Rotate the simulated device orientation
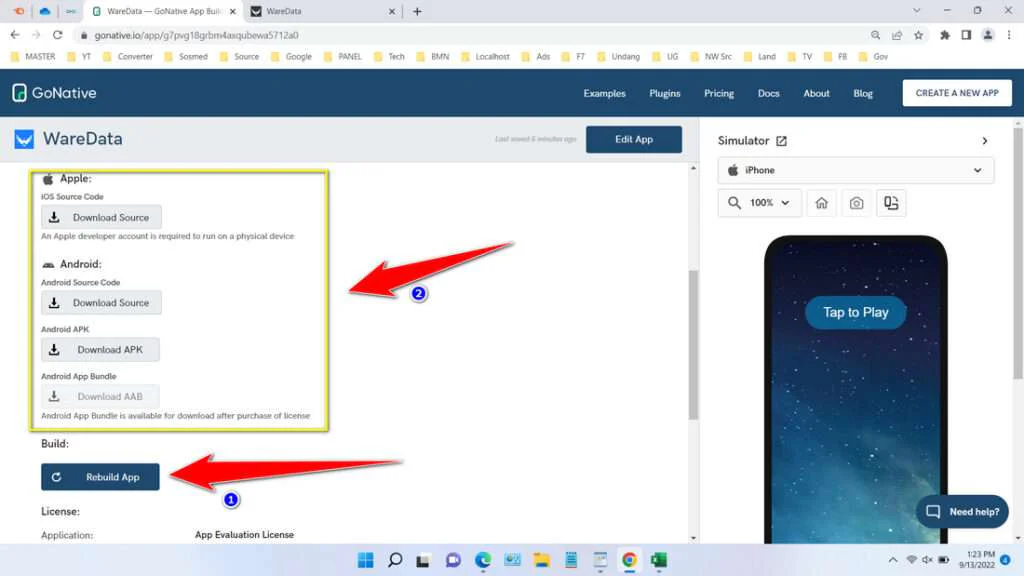Viewport: 1024px width, 576px height. 891,202
